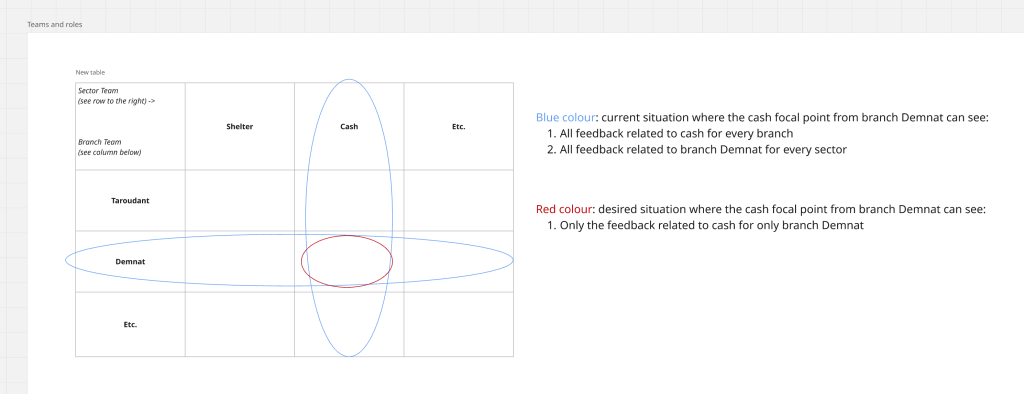Select the Demnat row header cell
Viewport: 1024px width, 394px height.
(x=131, y=261)
